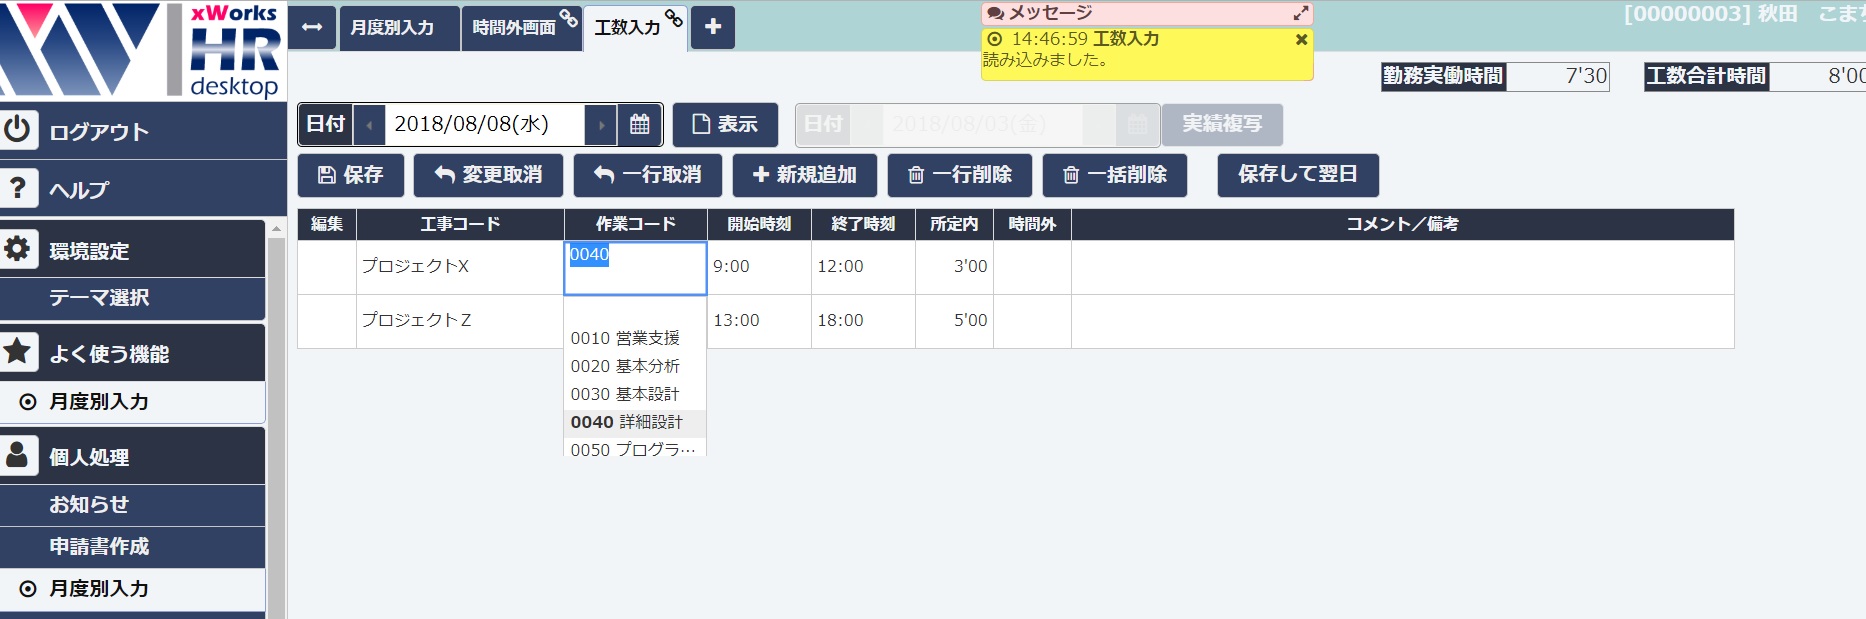The width and height of the screenshot is (1866, 619).
Task: Click the 保存して翌日 button
Action: 1297,175
